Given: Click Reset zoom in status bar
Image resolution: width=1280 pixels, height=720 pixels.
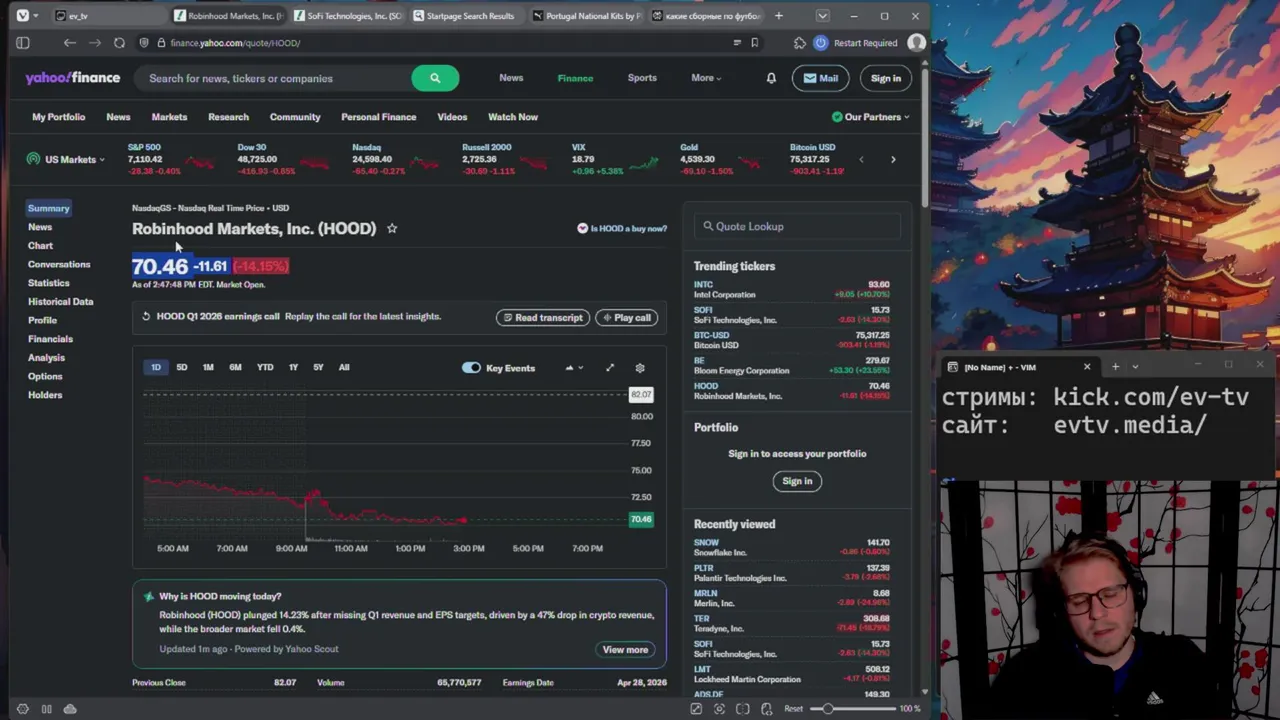Looking at the screenshot, I should [x=793, y=709].
